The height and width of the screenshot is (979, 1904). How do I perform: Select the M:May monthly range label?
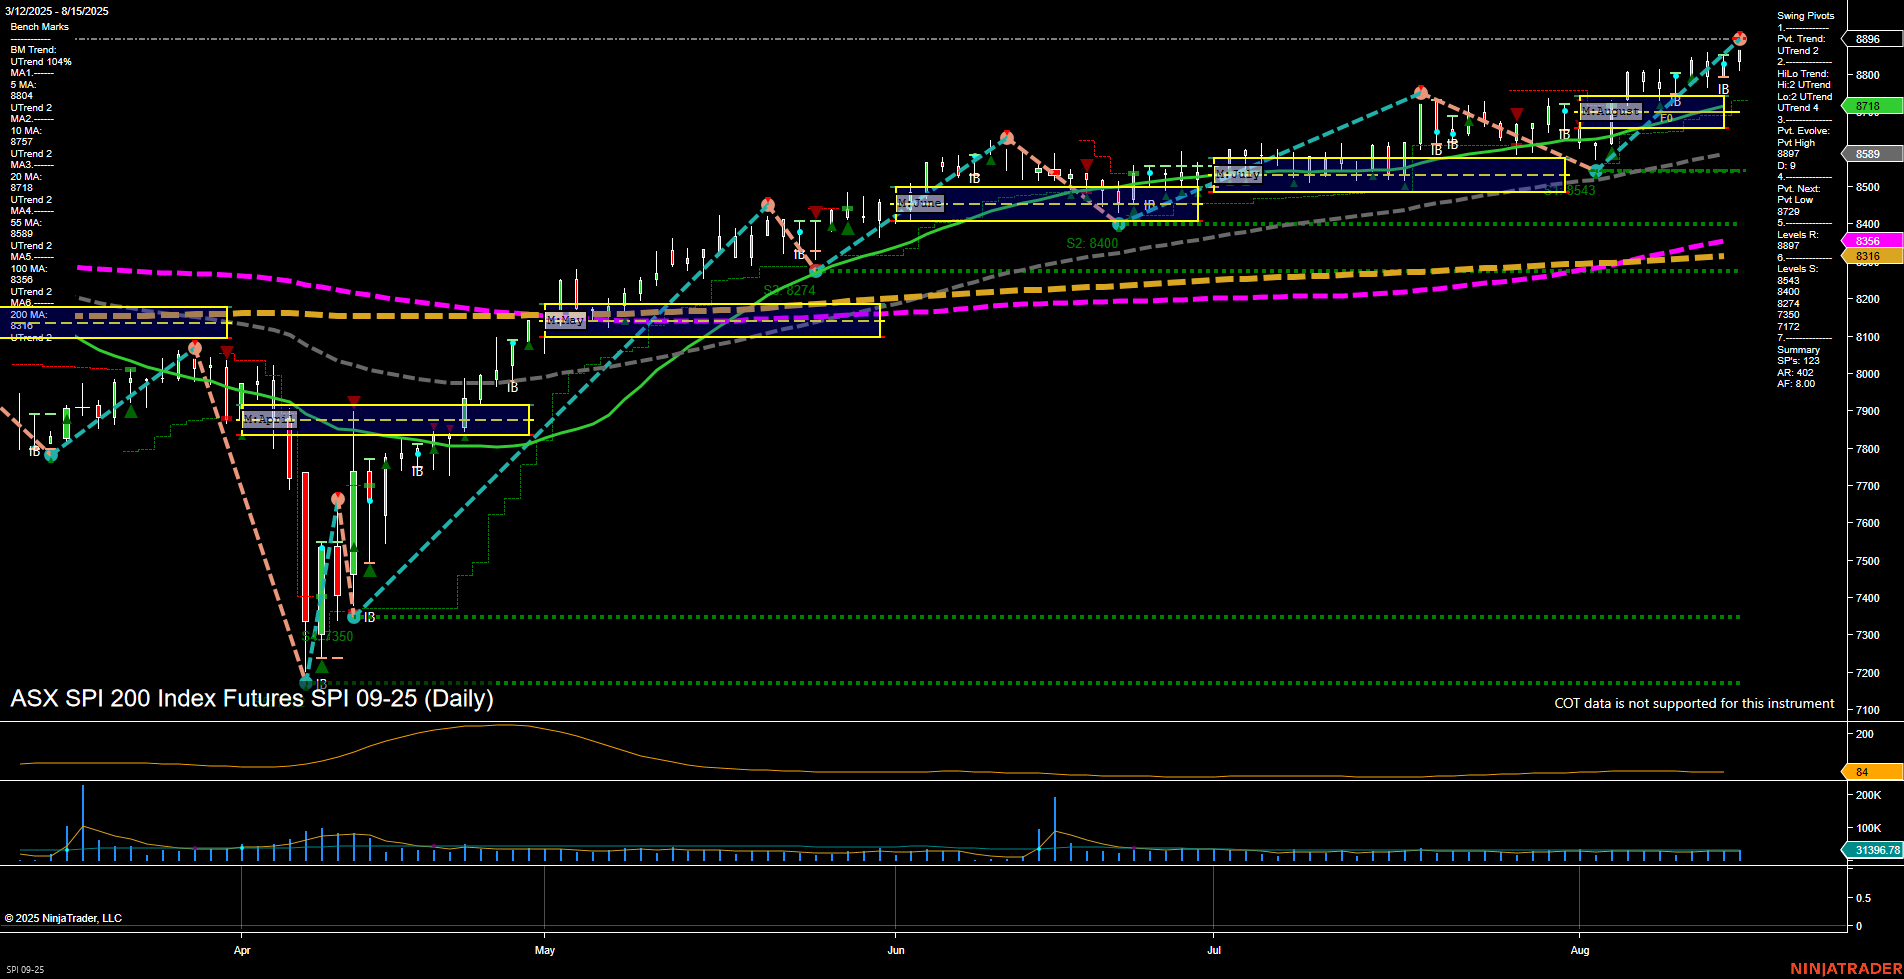[x=565, y=320]
